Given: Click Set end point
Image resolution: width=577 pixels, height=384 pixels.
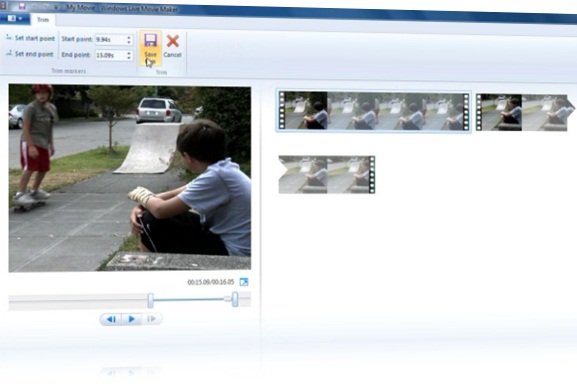Looking at the screenshot, I should tap(30, 54).
